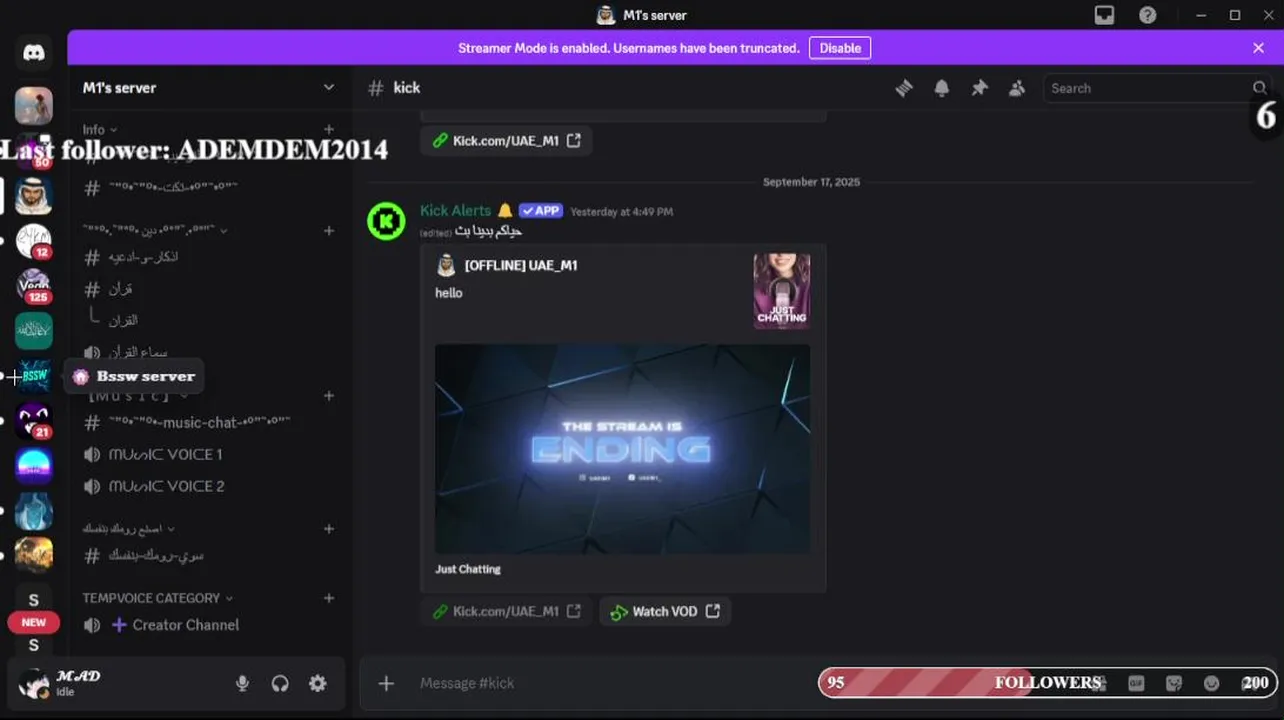Image resolution: width=1284 pixels, height=720 pixels.
Task: Open the Threads icon in channel header
Action: point(904,88)
